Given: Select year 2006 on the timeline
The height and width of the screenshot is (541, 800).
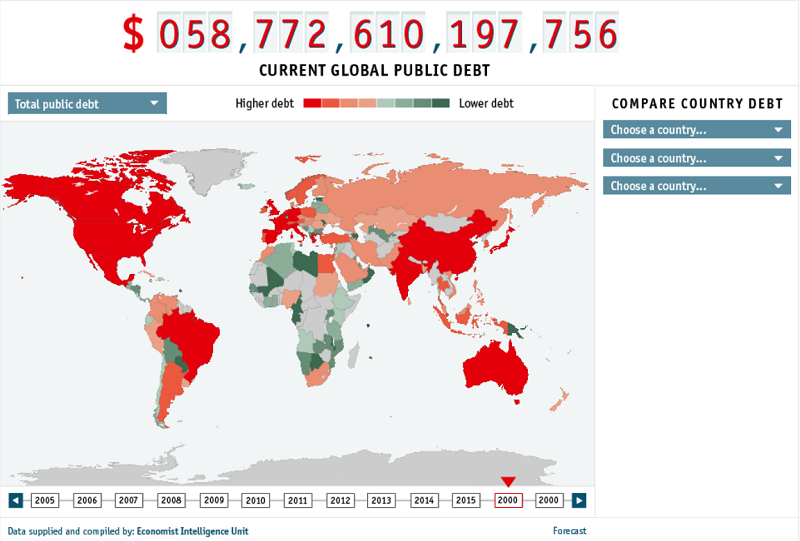Looking at the screenshot, I should [87, 500].
